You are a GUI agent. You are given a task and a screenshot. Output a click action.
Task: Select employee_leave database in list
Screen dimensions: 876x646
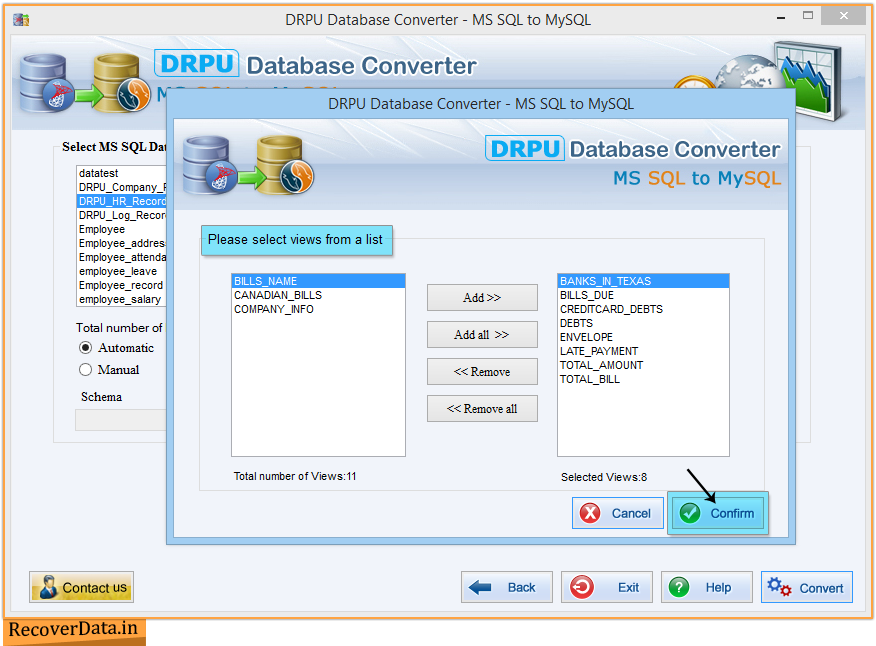point(121,271)
